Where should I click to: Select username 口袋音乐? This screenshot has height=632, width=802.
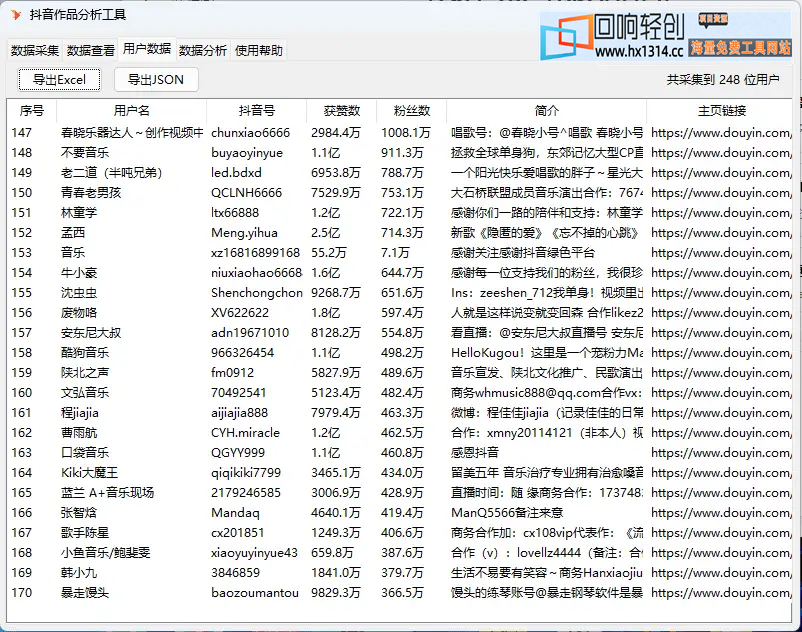pos(85,453)
